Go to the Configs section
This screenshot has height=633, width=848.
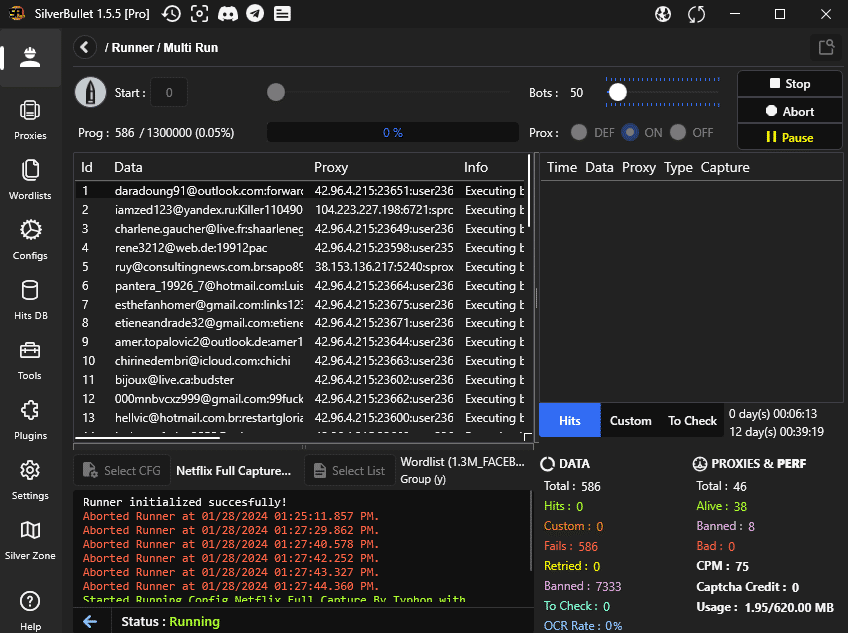click(x=30, y=238)
